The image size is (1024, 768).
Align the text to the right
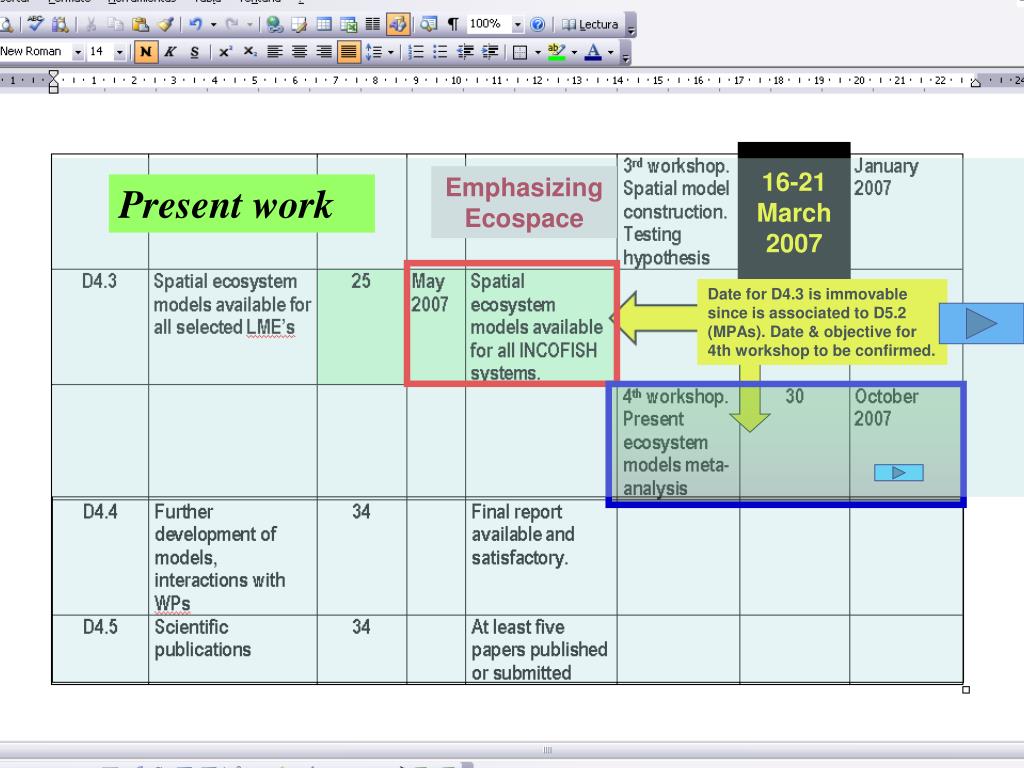click(x=324, y=52)
